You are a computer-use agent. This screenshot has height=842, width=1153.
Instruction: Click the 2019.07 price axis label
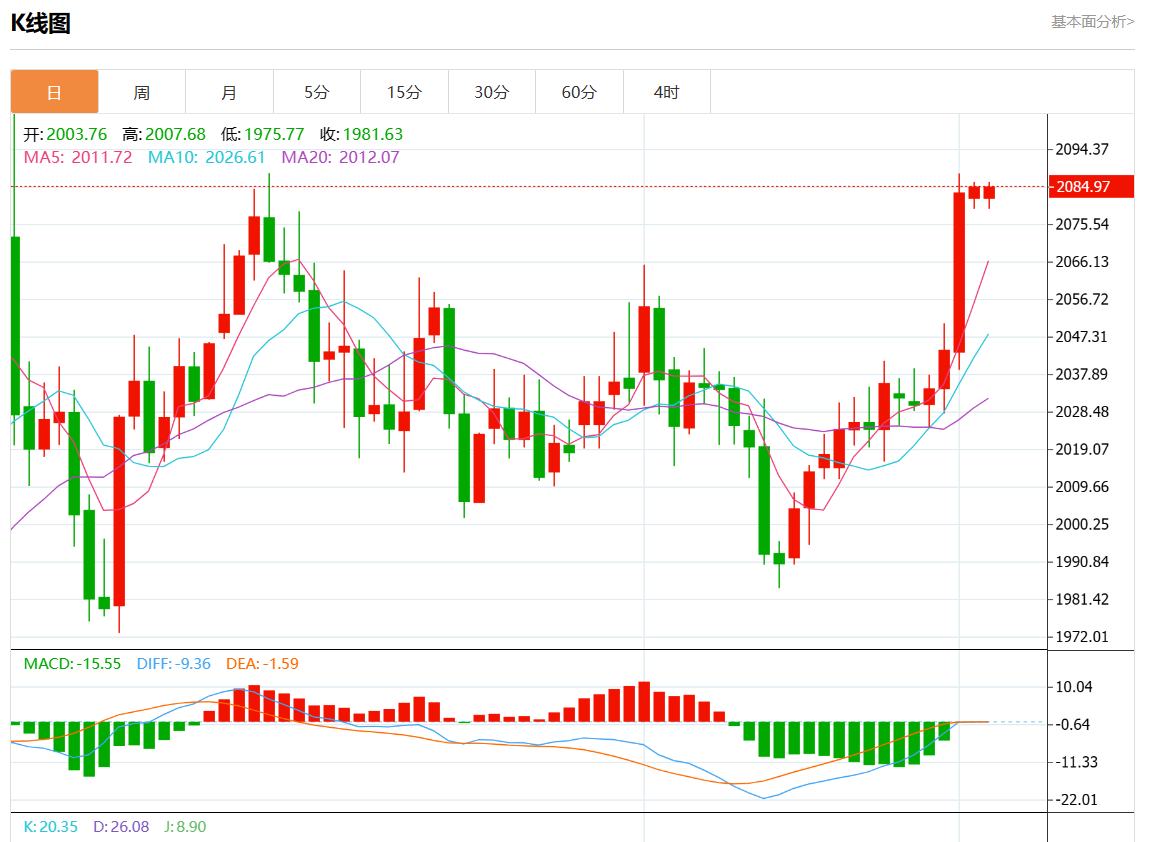point(1082,449)
